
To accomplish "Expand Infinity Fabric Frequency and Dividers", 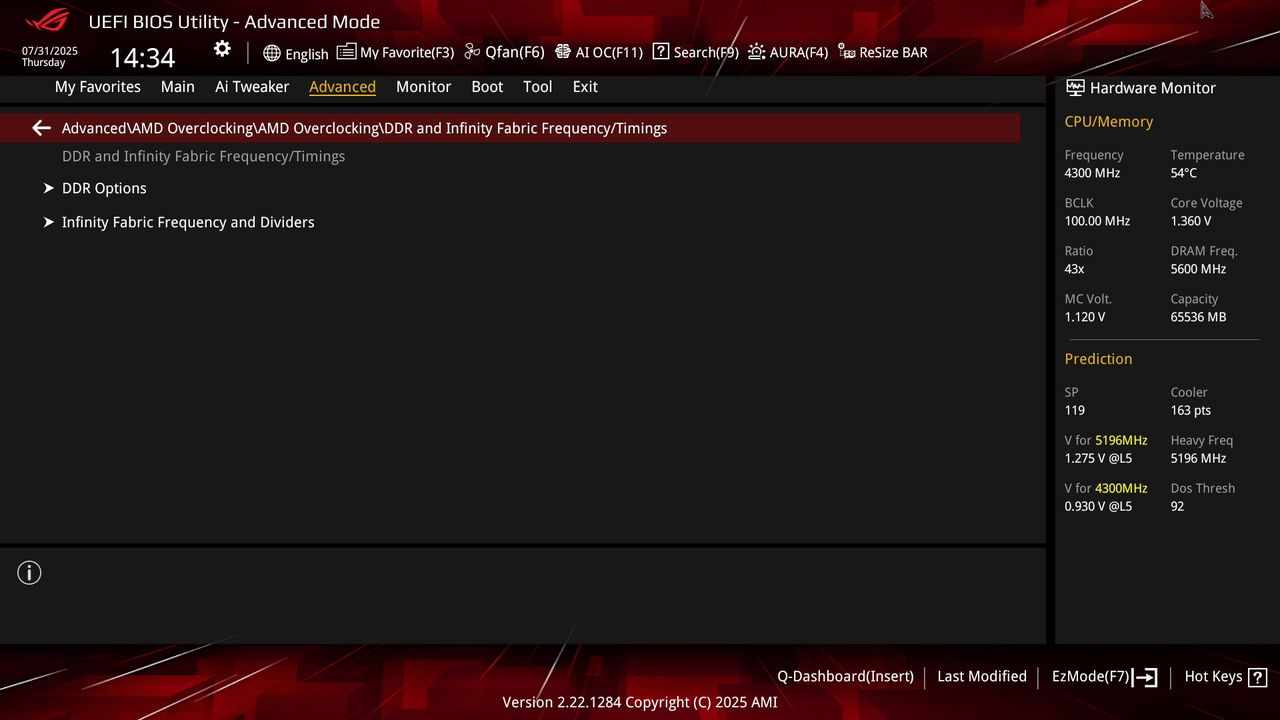I will click(x=188, y=222).
